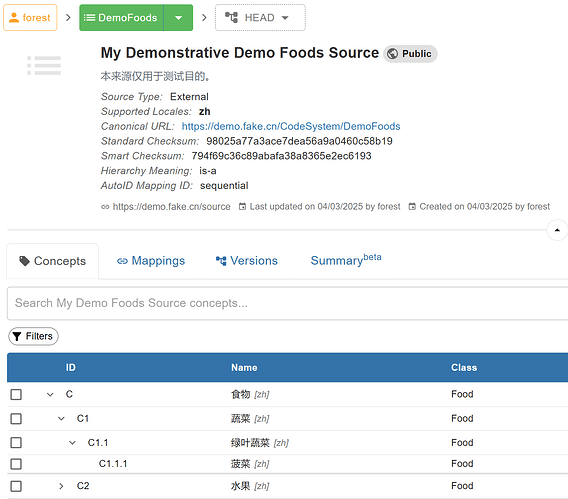The image size is (568, 499).
Task: Click the calendar icon before Last updated
Action: (242, 206)
